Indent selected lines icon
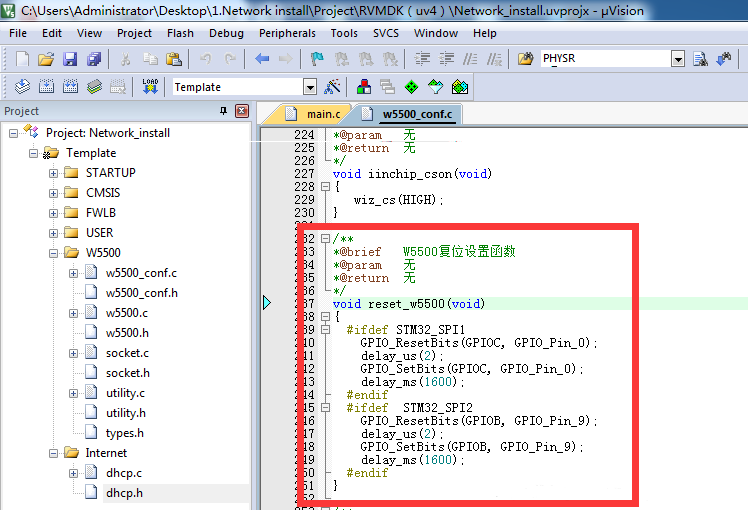748x510 pixels. pos(422,59)
